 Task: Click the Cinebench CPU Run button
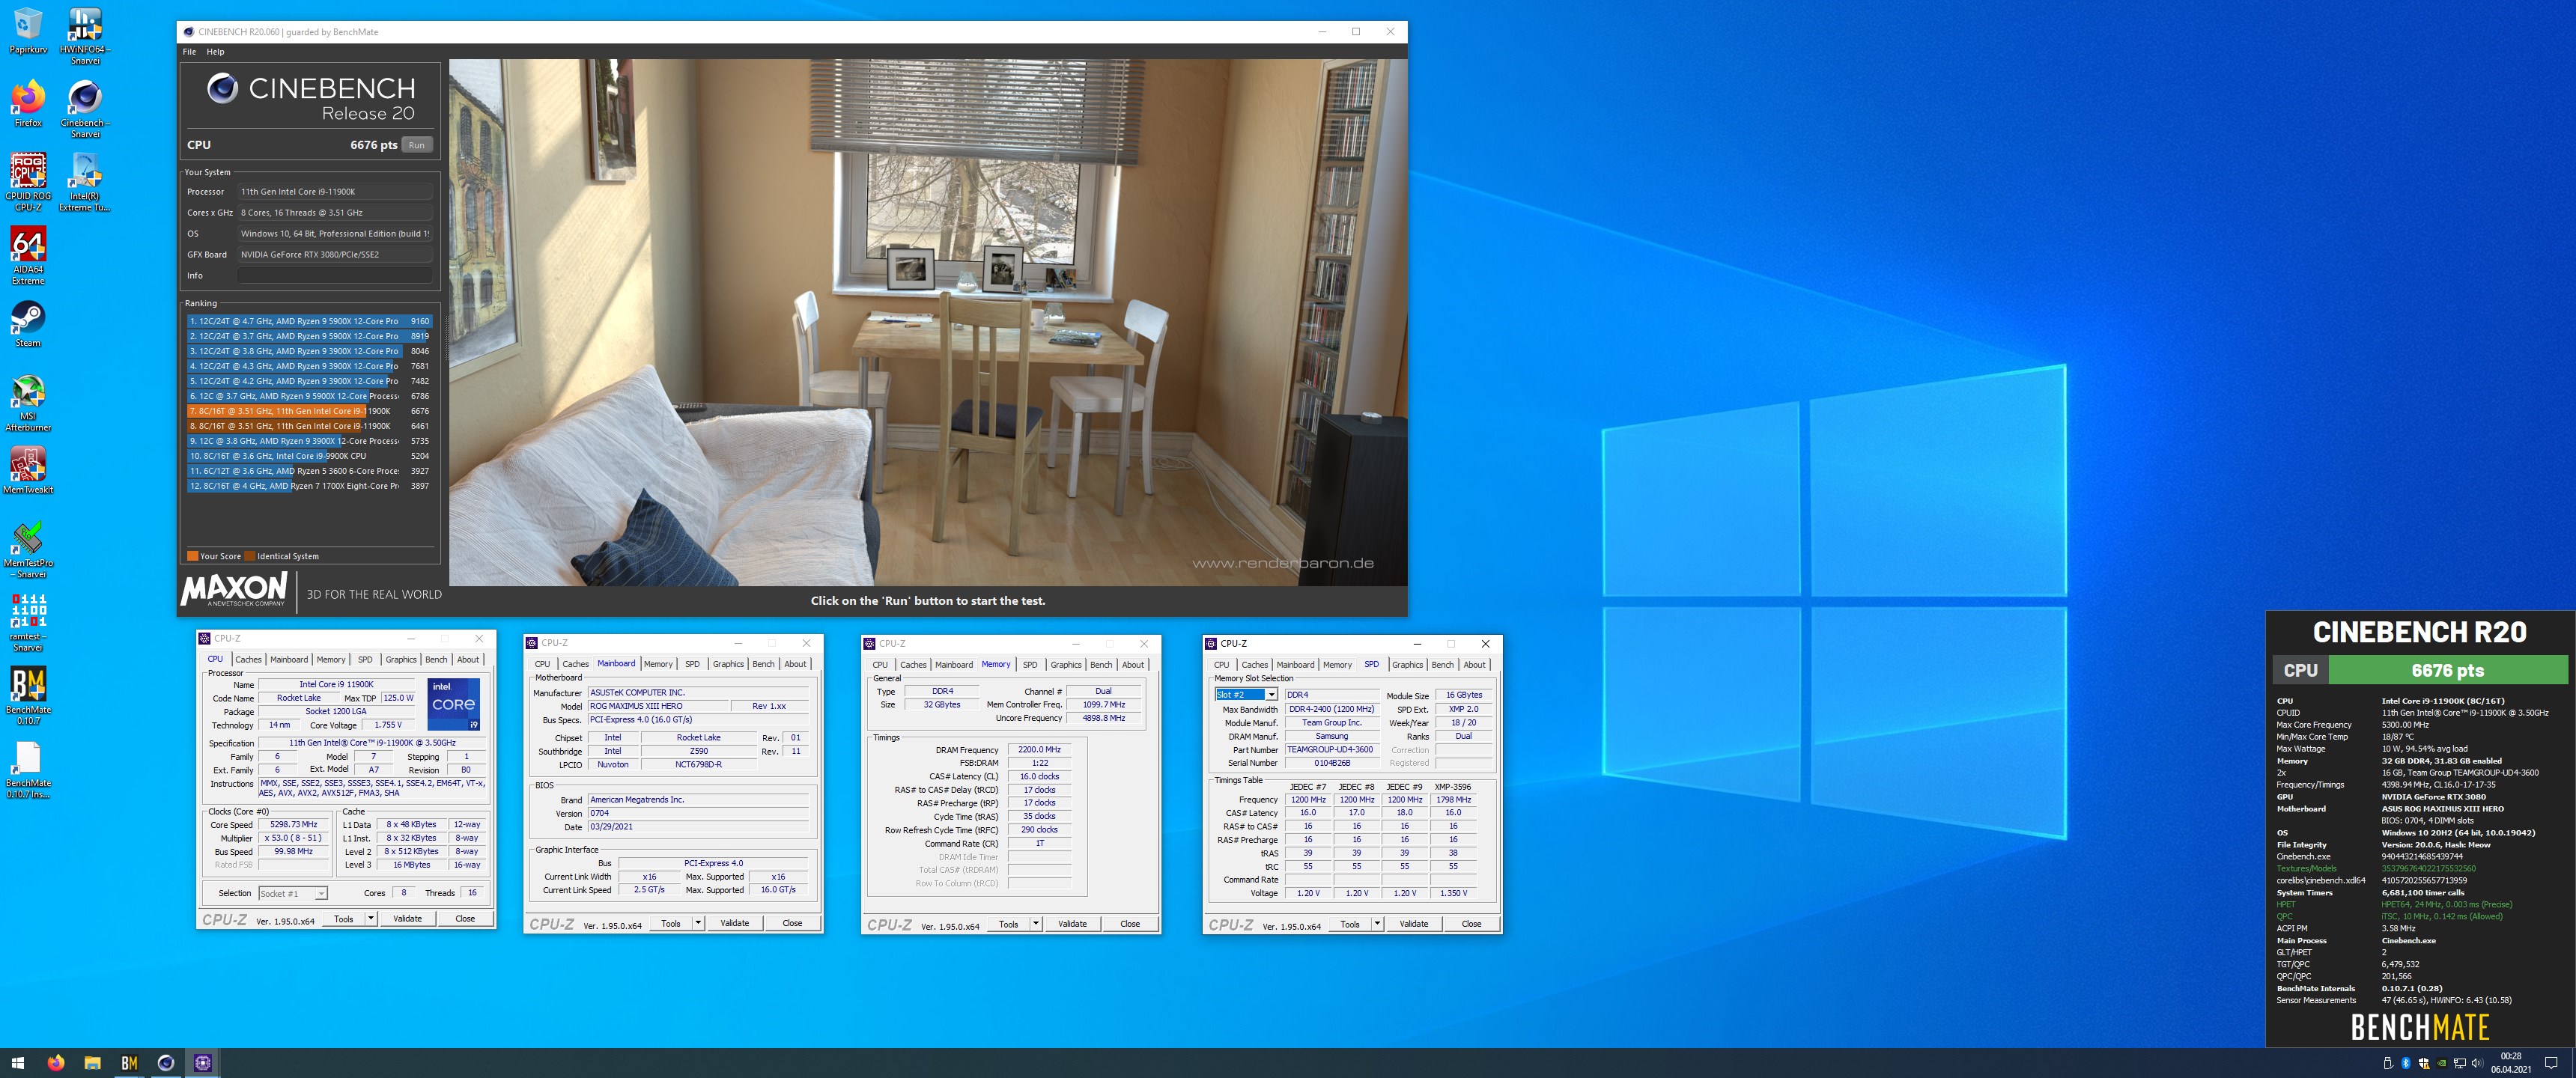point(417,145)
